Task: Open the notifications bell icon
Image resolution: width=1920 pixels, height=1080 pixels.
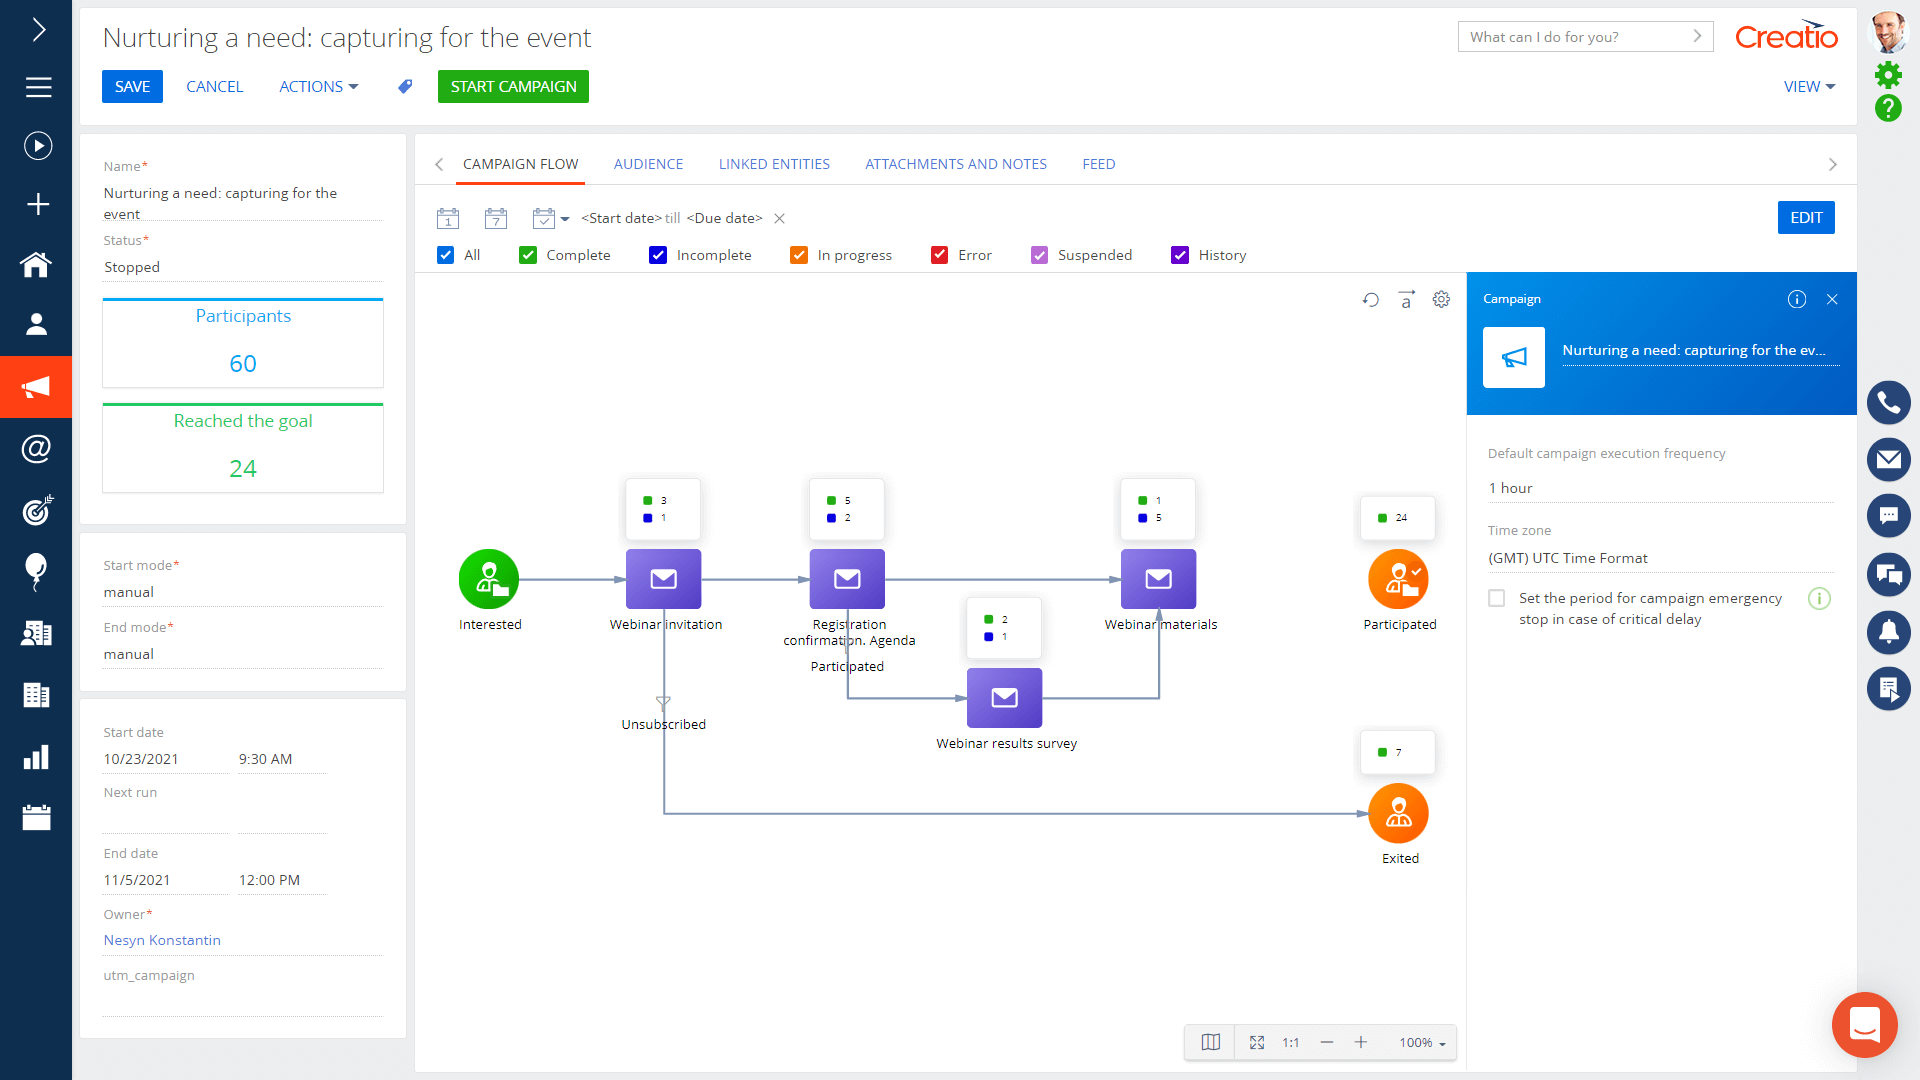Action: click(1889, 632)
